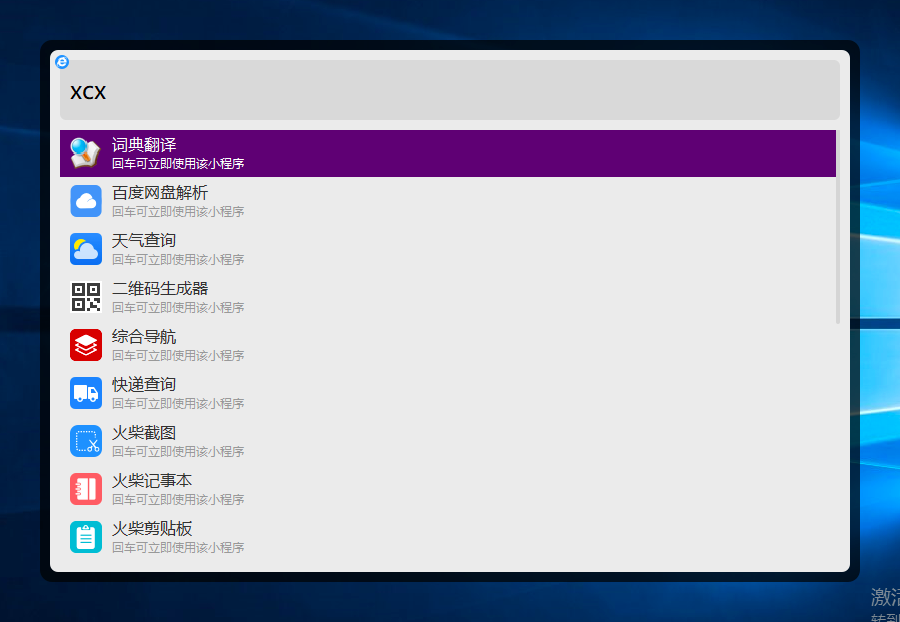Click the 火柴剪贴板 clipboard icon
Screen dimensions: 900x622
click(x=86, y=537)
